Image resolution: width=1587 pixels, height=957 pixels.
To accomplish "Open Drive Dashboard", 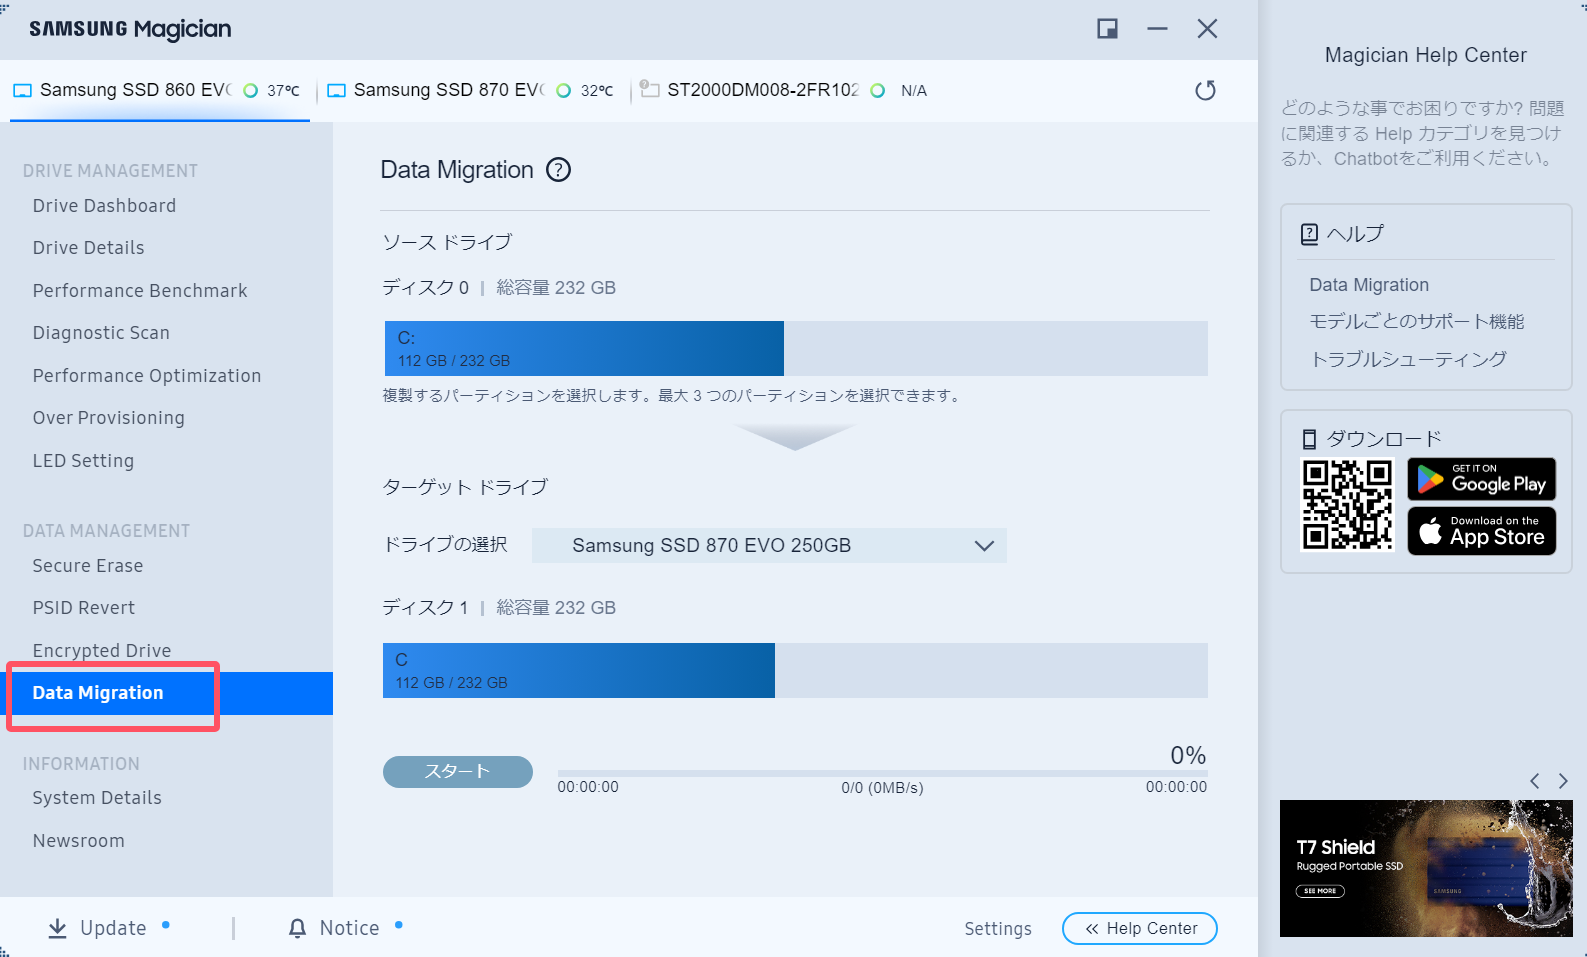I will 104,206.
